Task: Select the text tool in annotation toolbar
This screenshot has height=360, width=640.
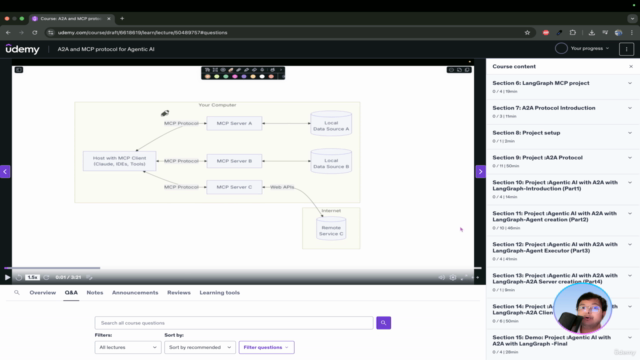Action: click(207, 70)
